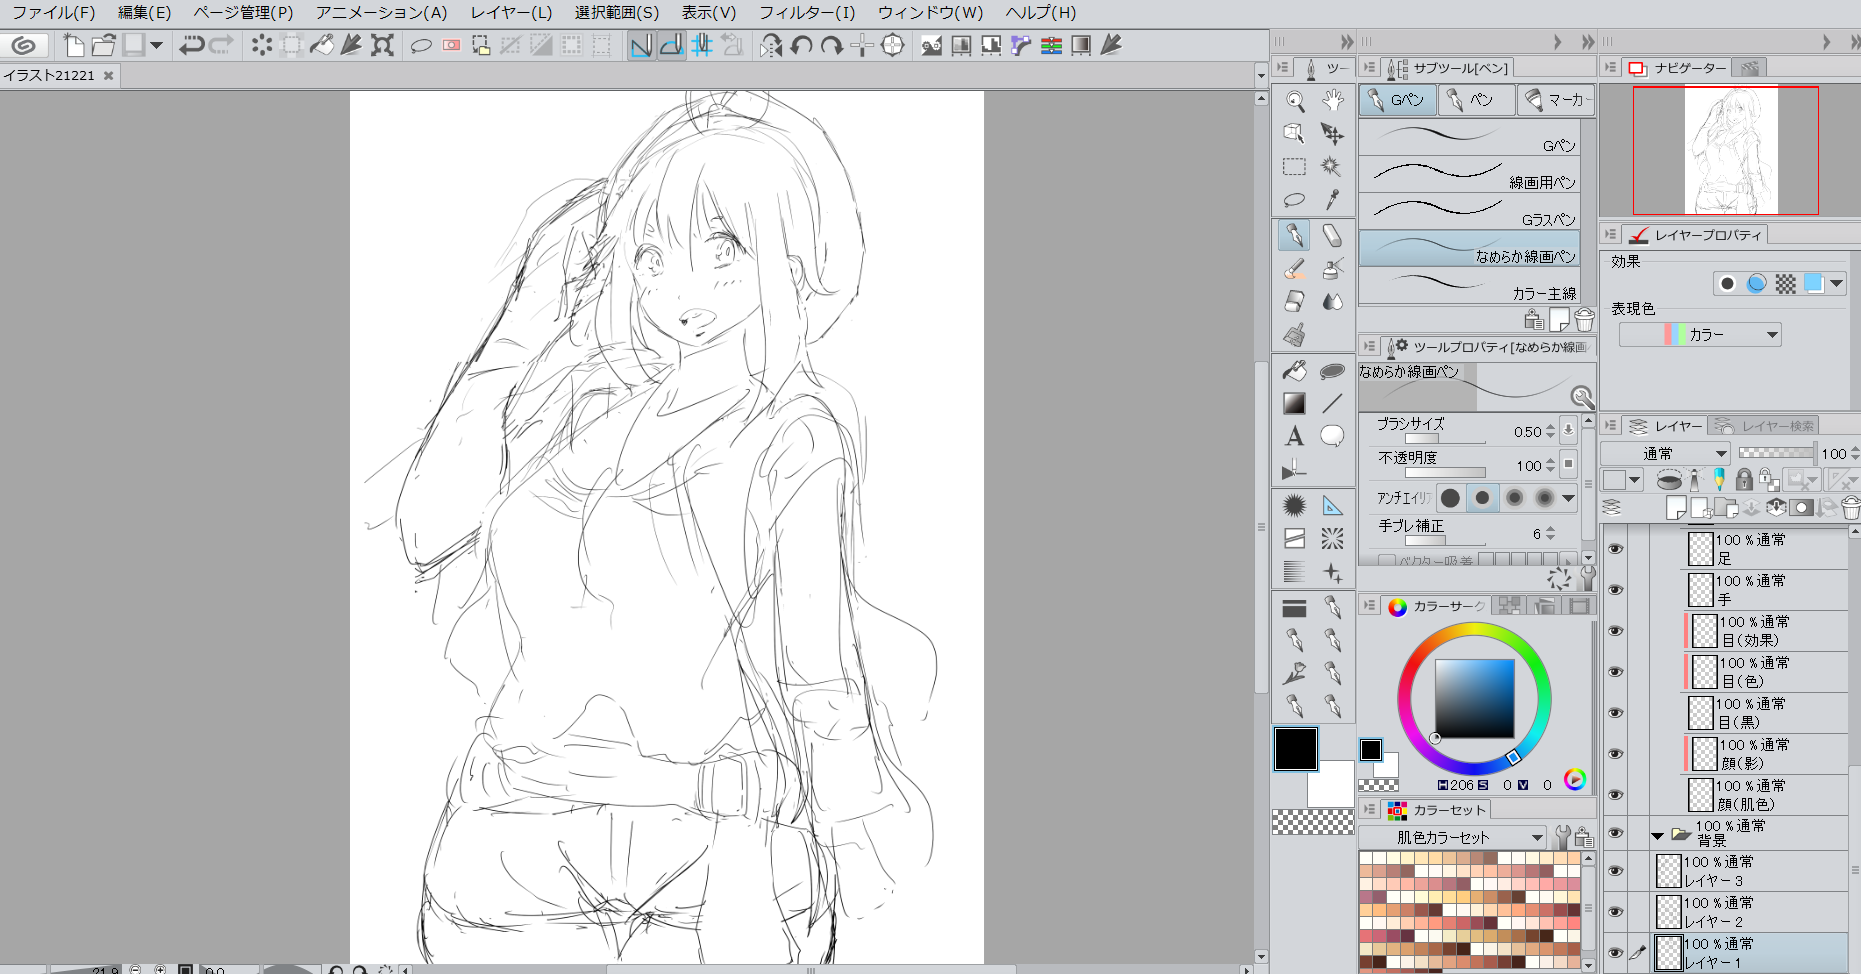Select the Balloon speech bubble tool
The width and height of the screenshot is (1861, 974).
coord(1332,437)
